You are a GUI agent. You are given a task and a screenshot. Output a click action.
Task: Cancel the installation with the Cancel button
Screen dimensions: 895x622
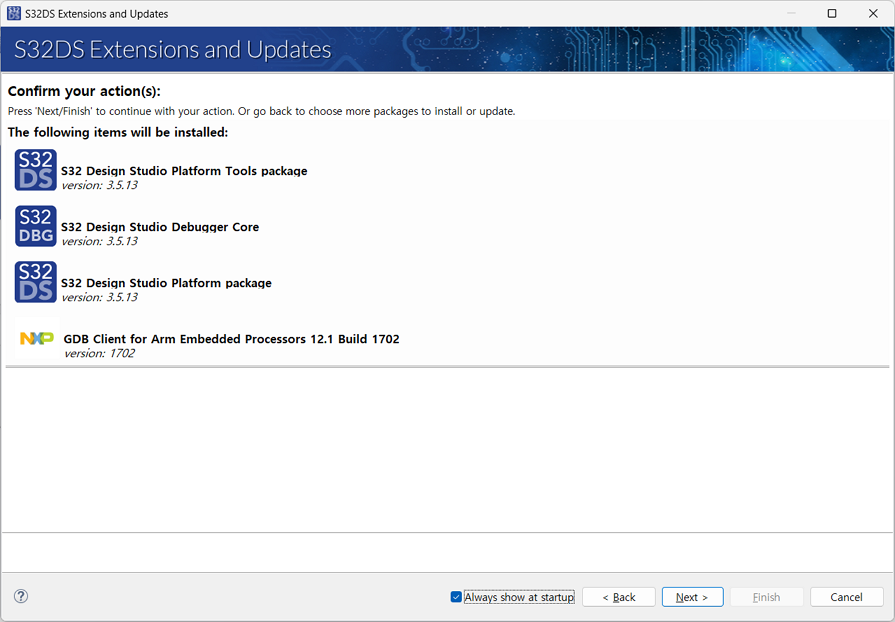(845, 596)
